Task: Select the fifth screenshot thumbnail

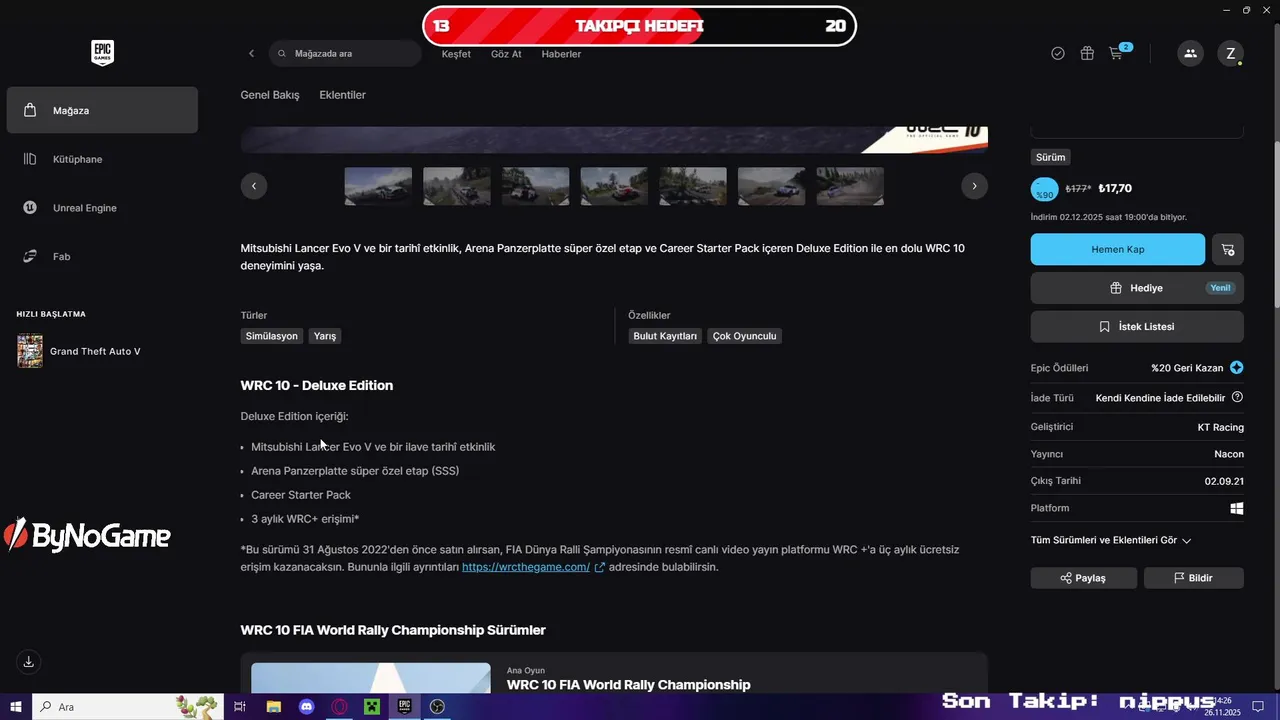Action: pos(693,186)
